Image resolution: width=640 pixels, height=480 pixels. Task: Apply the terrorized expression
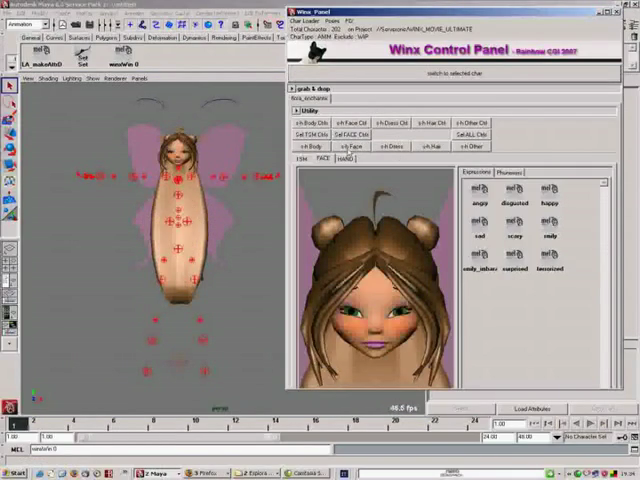(x=550, y=260)
